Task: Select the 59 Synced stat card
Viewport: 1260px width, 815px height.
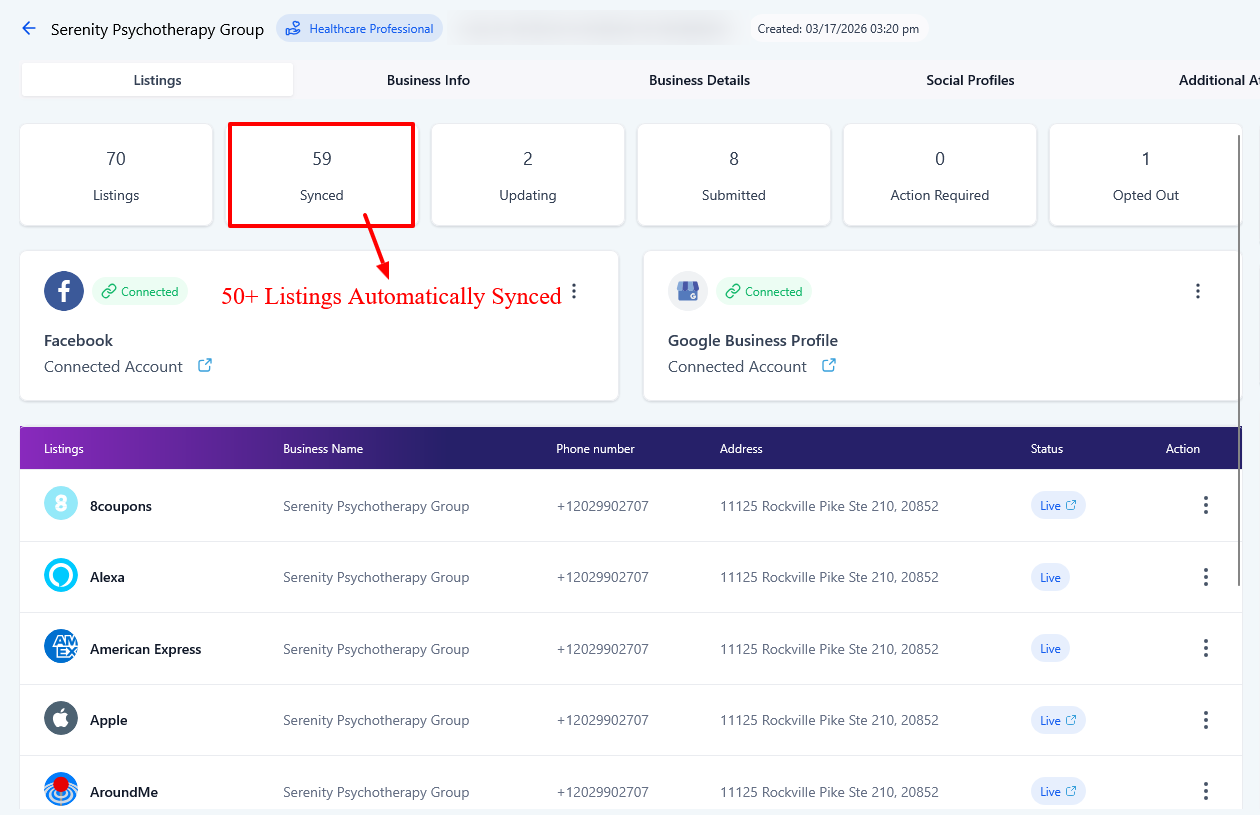Action: 322,175
